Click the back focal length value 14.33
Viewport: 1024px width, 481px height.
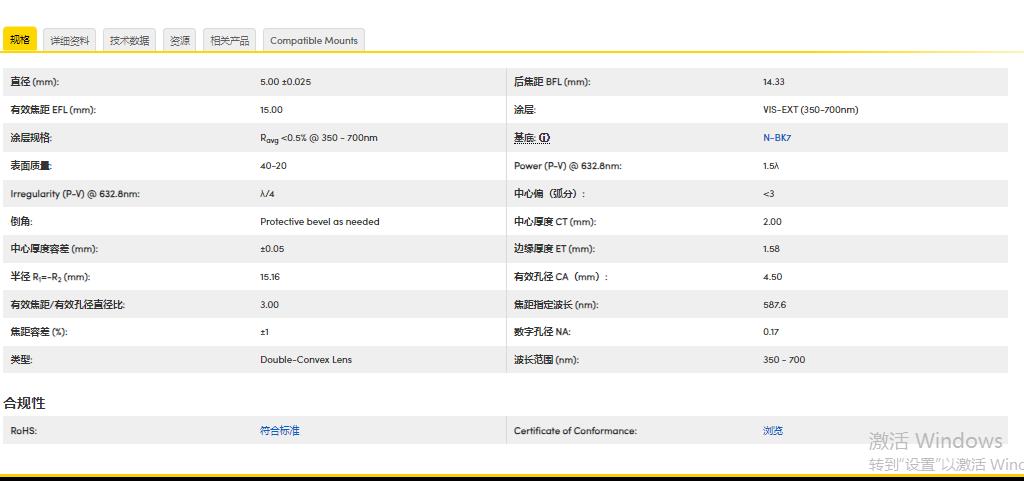click(773, 82)
